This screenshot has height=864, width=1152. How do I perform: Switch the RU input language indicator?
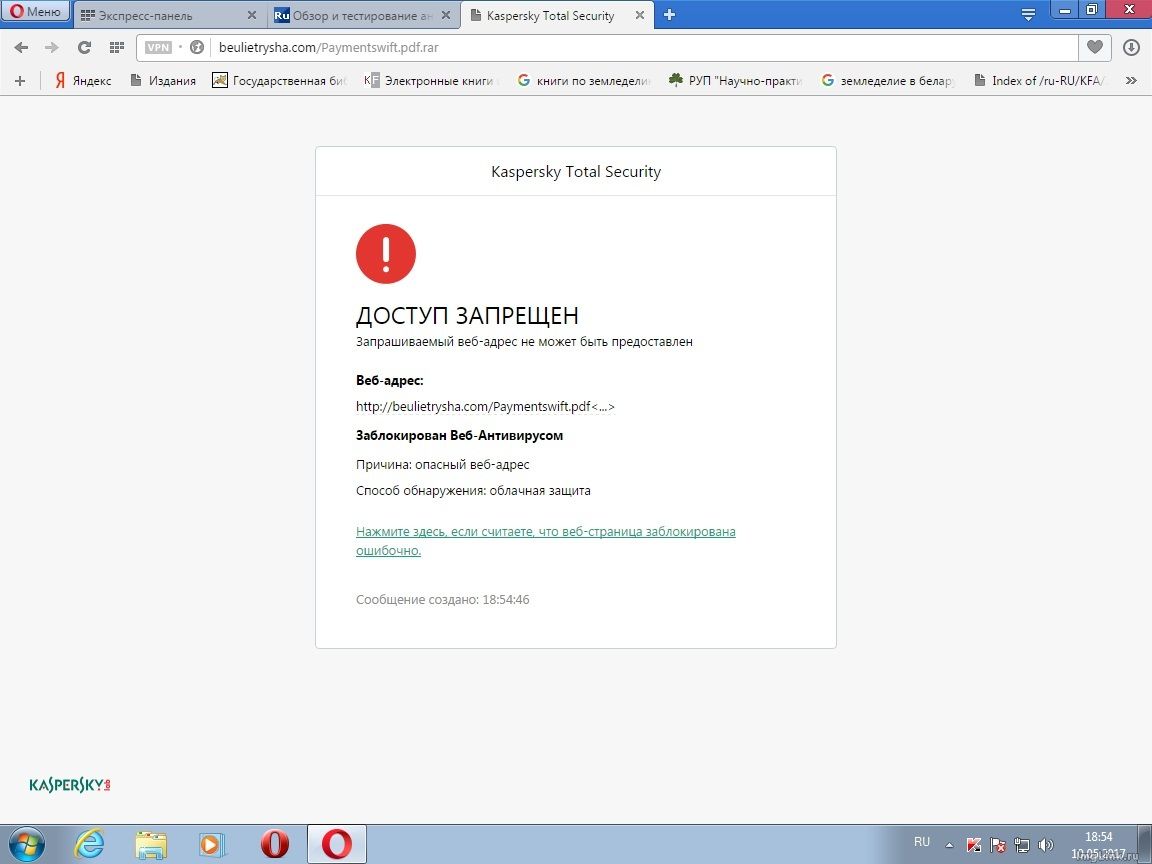pyautogui.click(x=922, y=842)
